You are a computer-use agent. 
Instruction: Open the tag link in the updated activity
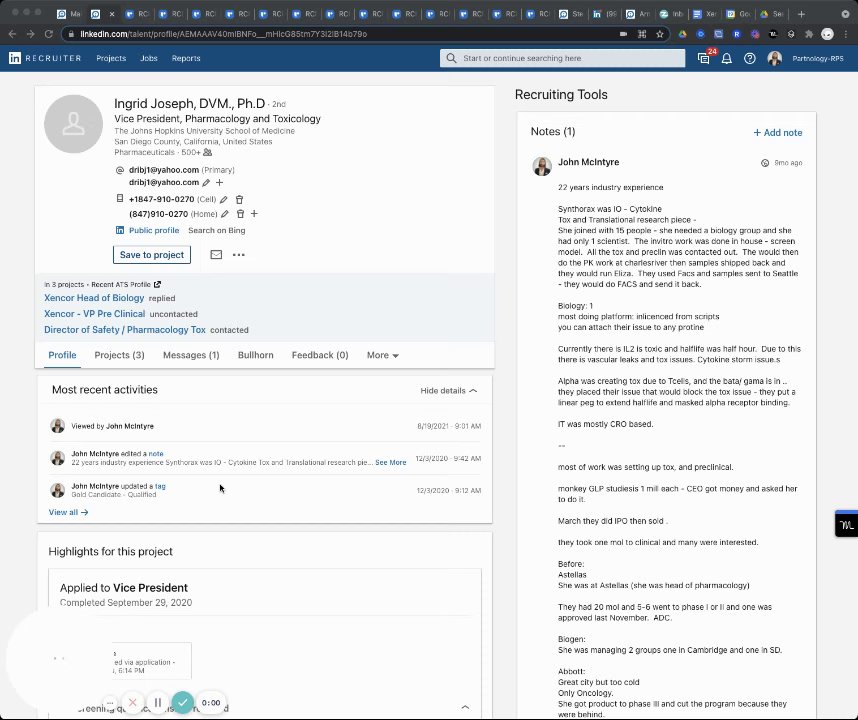(x=160, y=486)
